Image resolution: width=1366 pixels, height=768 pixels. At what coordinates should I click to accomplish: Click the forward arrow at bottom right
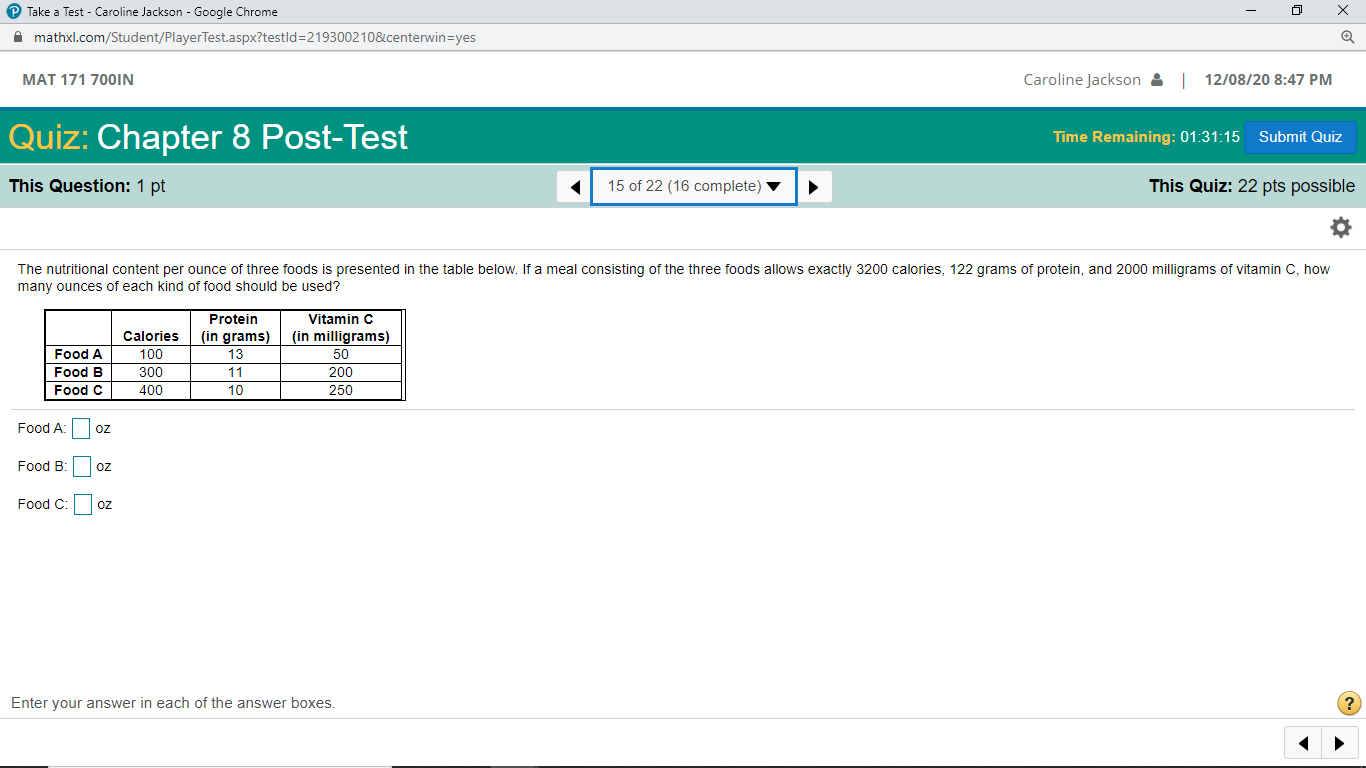pos(1340,743)
